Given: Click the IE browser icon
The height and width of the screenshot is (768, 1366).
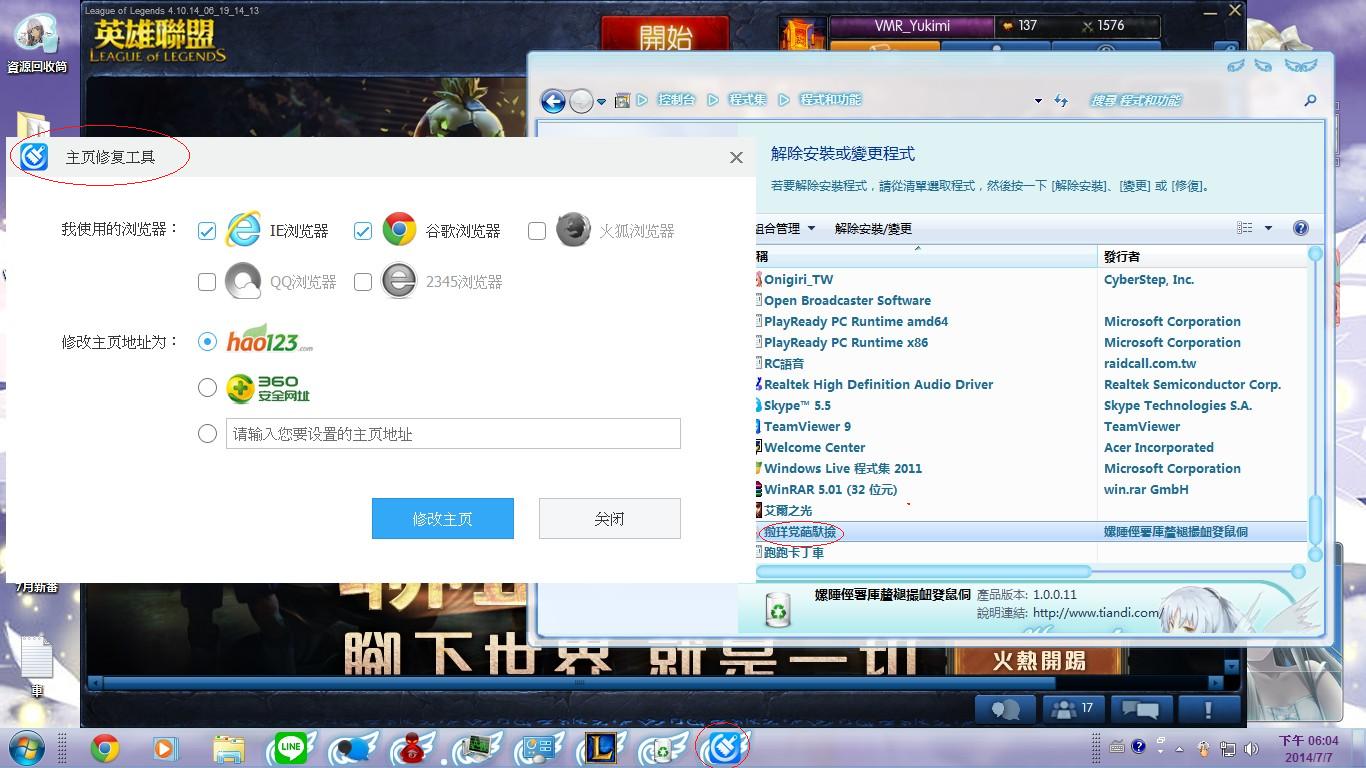Looking at the screenshot, I should [243, 230].
